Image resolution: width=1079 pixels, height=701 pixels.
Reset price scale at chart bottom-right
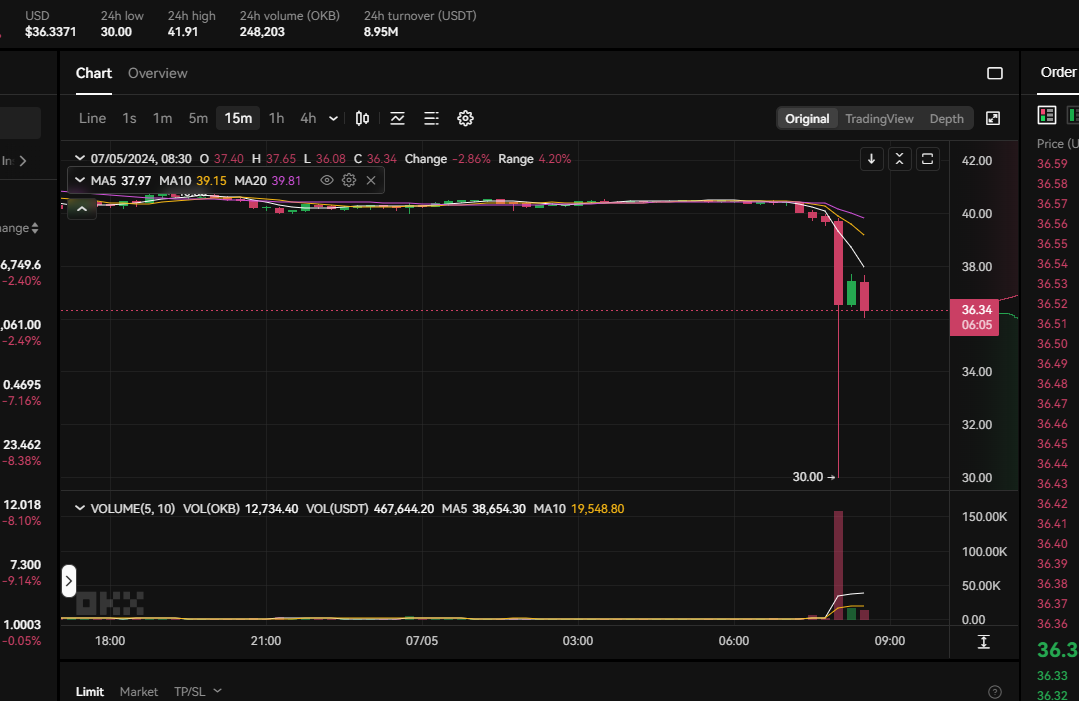tap(983, 642)
